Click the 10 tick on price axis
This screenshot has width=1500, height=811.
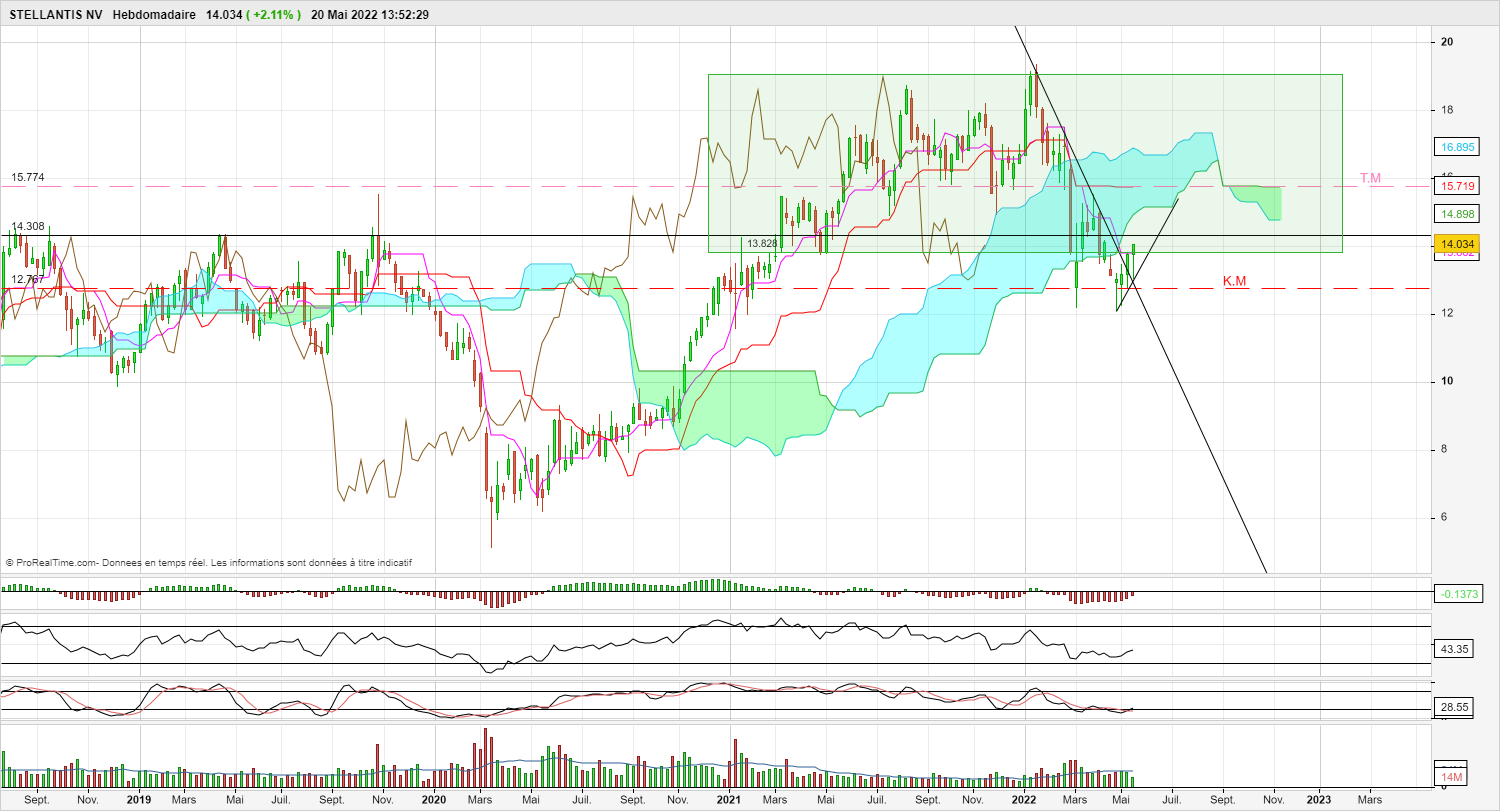(1446, 382)
